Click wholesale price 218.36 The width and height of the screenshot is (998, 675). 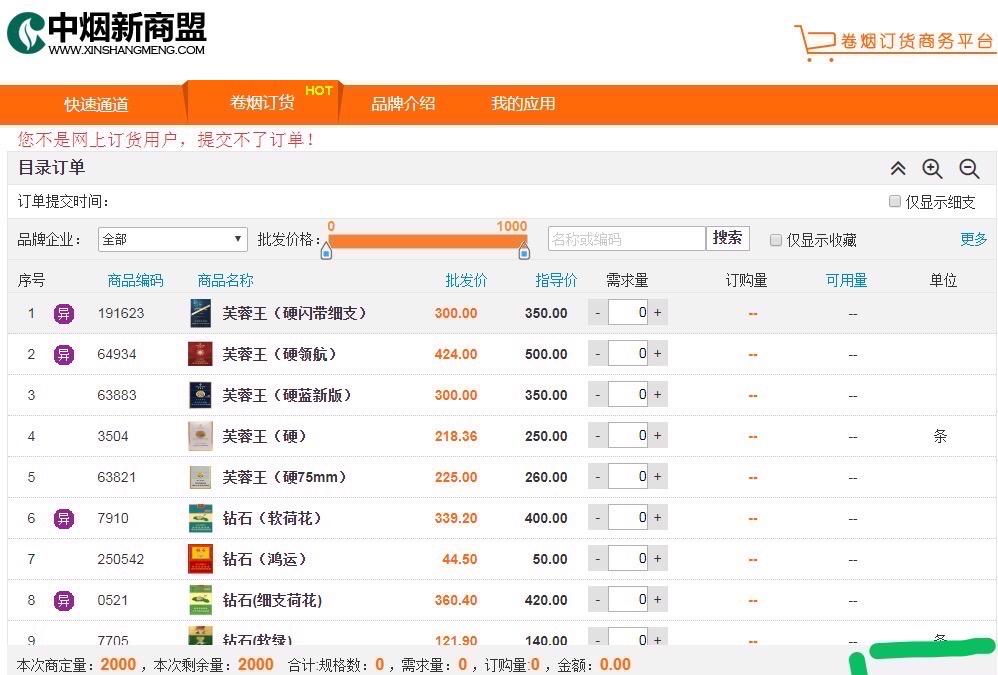point(456,436)
